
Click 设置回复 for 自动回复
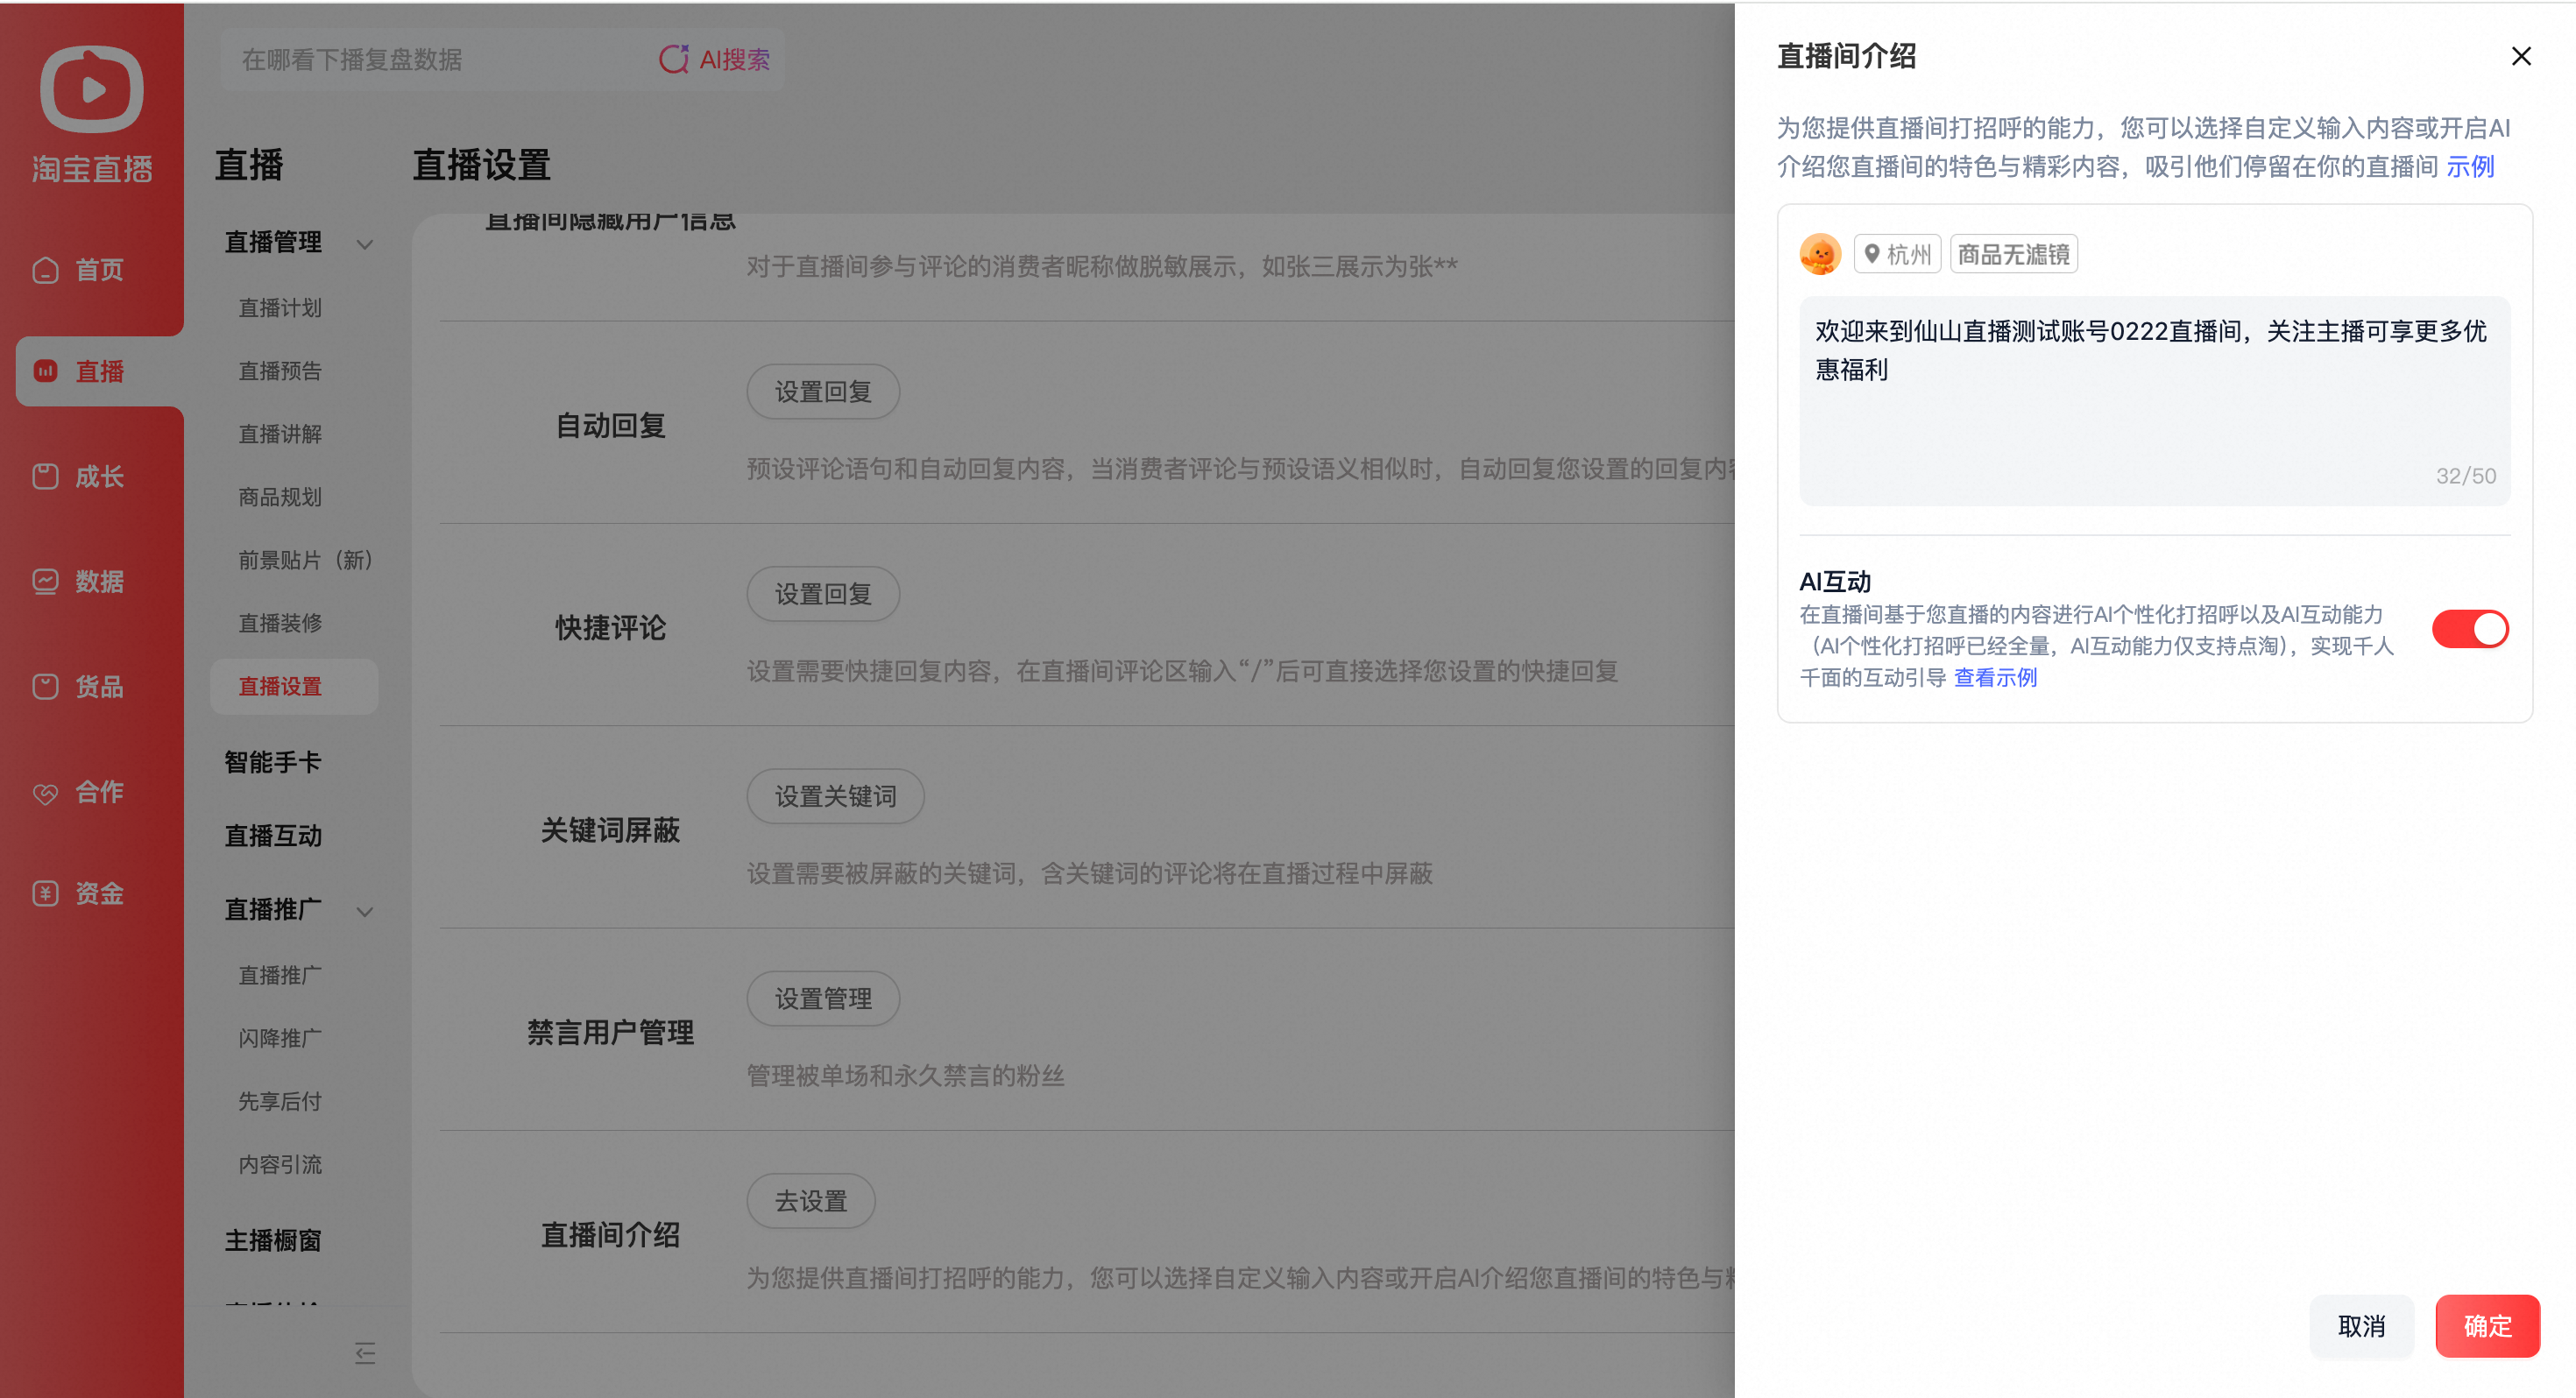pyautogui.click(x=823, y=392)
